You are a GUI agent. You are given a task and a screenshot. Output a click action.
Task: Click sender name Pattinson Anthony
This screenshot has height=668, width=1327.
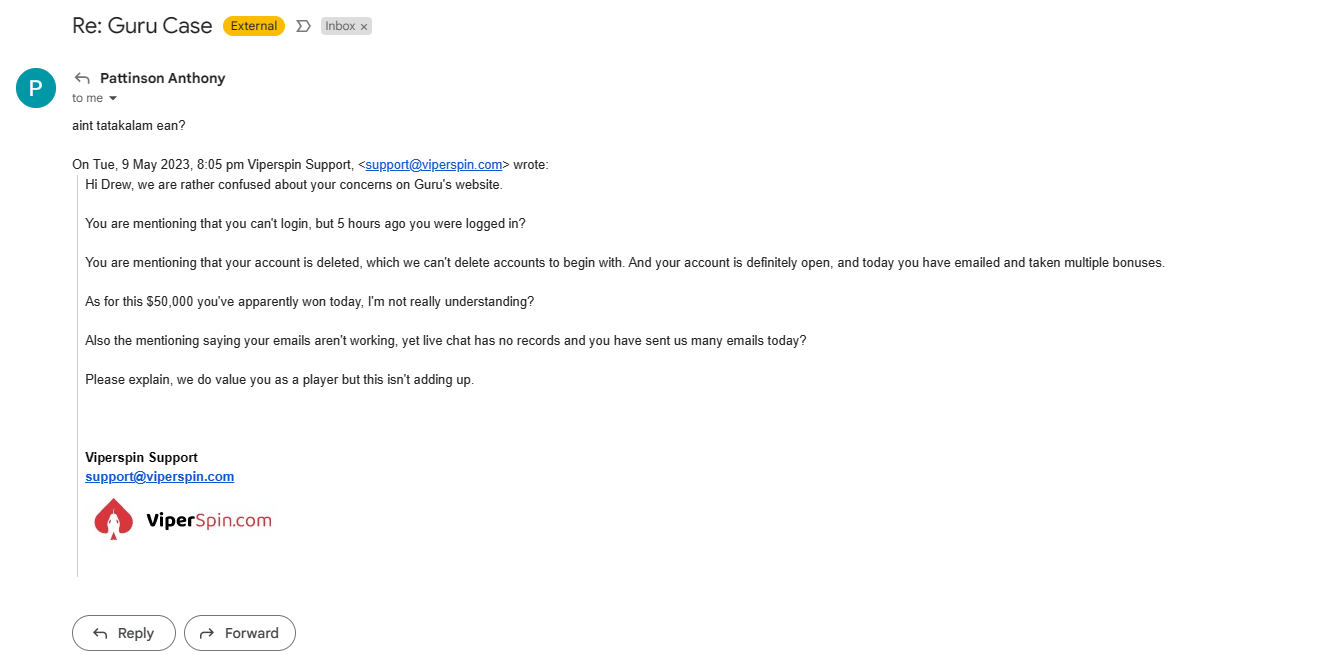point(162,78)
